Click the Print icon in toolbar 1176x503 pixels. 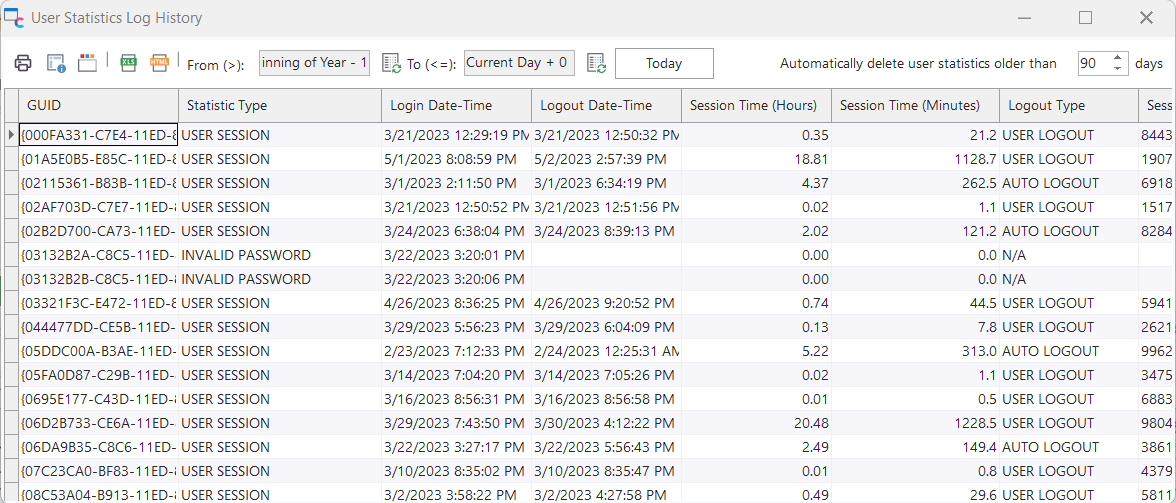23,63
